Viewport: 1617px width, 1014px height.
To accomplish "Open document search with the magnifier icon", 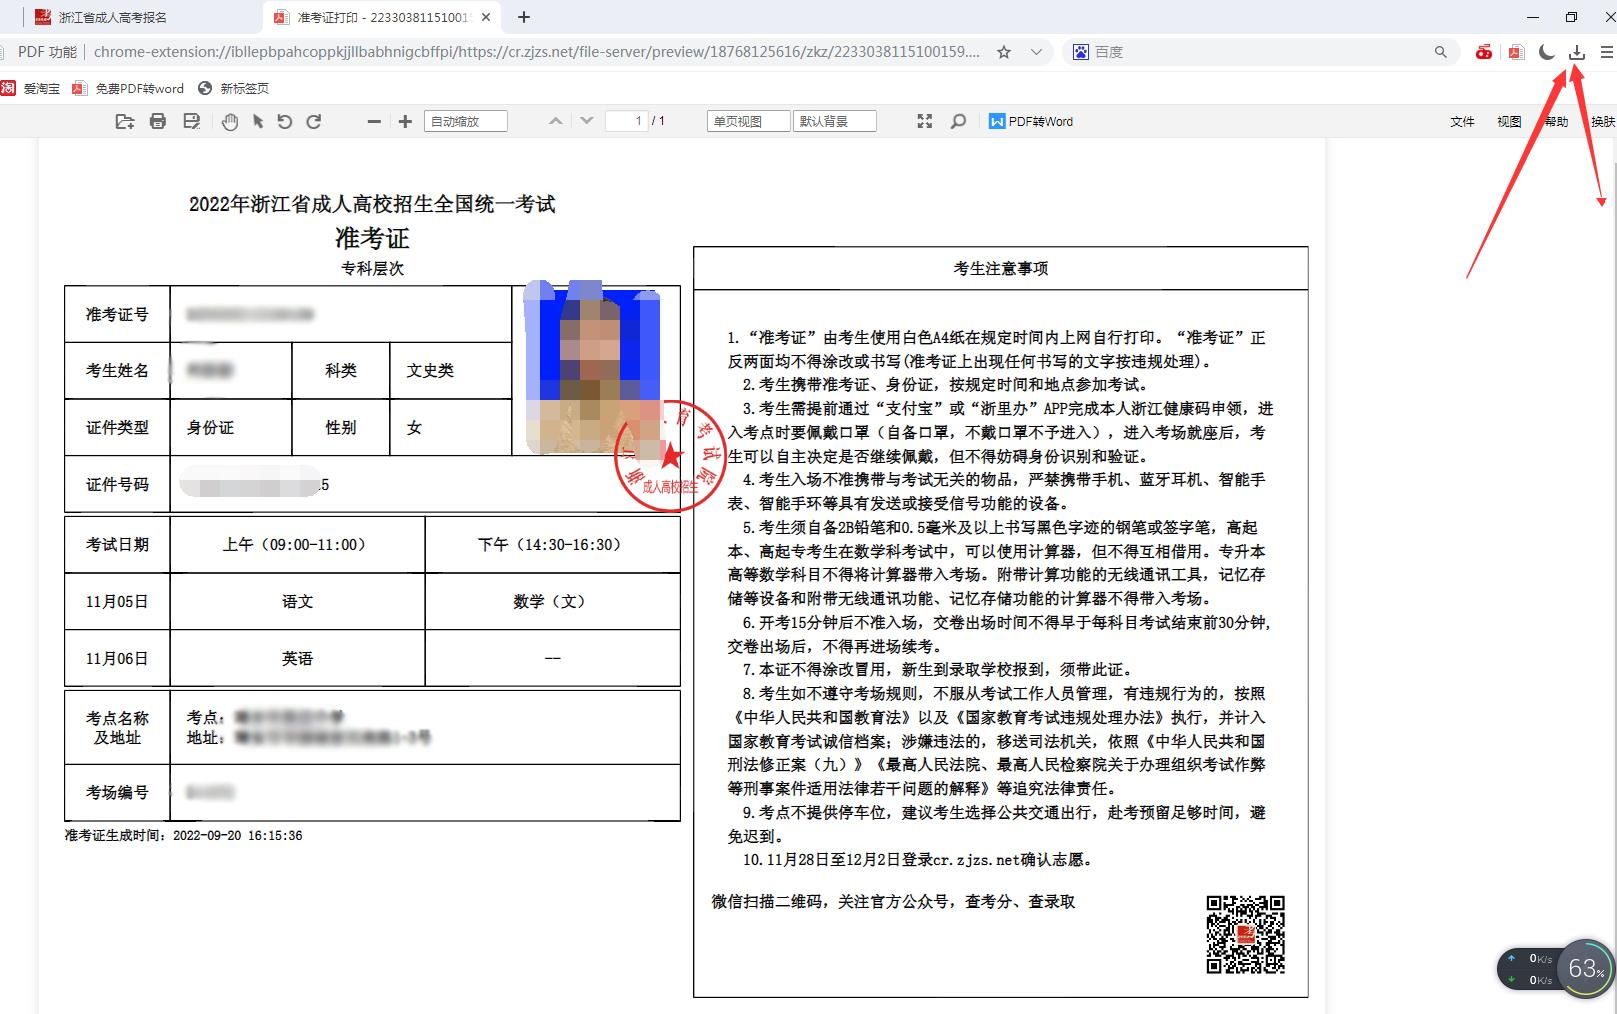I will [x=958, y=120].
